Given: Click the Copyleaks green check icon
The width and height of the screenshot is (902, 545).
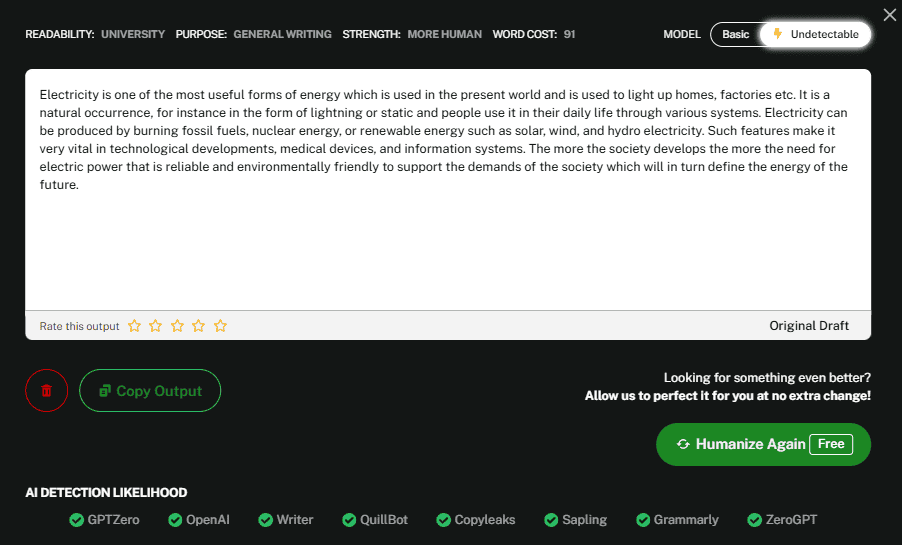Looking at the screenshot, I should coord(444,520).
